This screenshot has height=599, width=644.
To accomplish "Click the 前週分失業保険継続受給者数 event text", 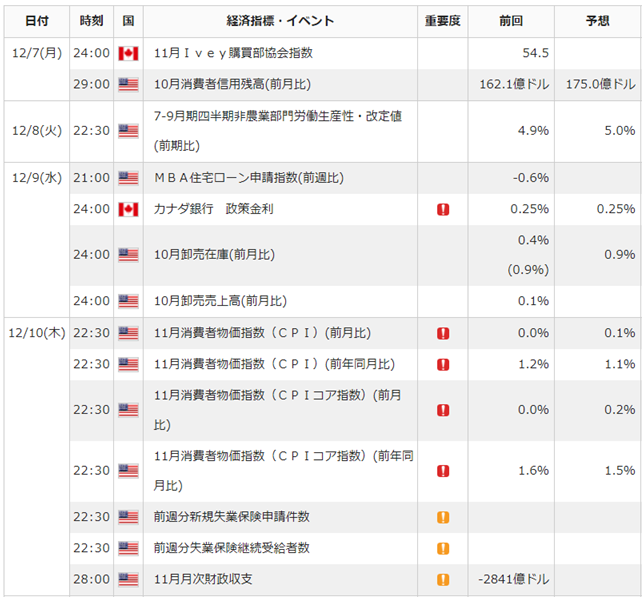I will [232, 548].
